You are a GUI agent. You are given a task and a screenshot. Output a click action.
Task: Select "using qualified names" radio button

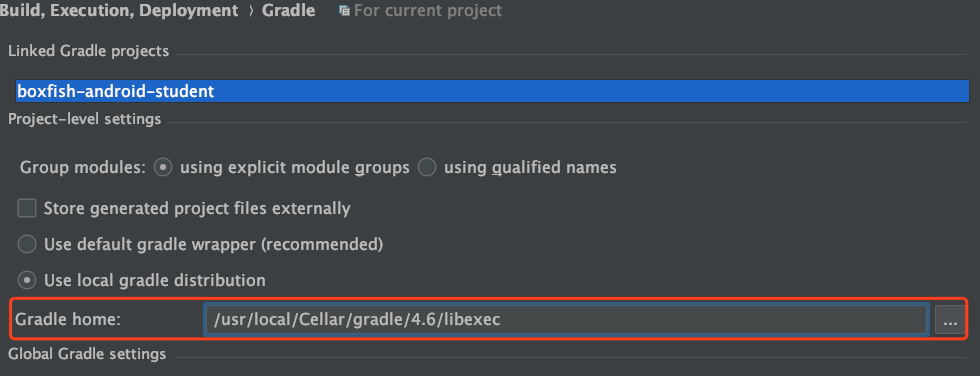point(427,167)
